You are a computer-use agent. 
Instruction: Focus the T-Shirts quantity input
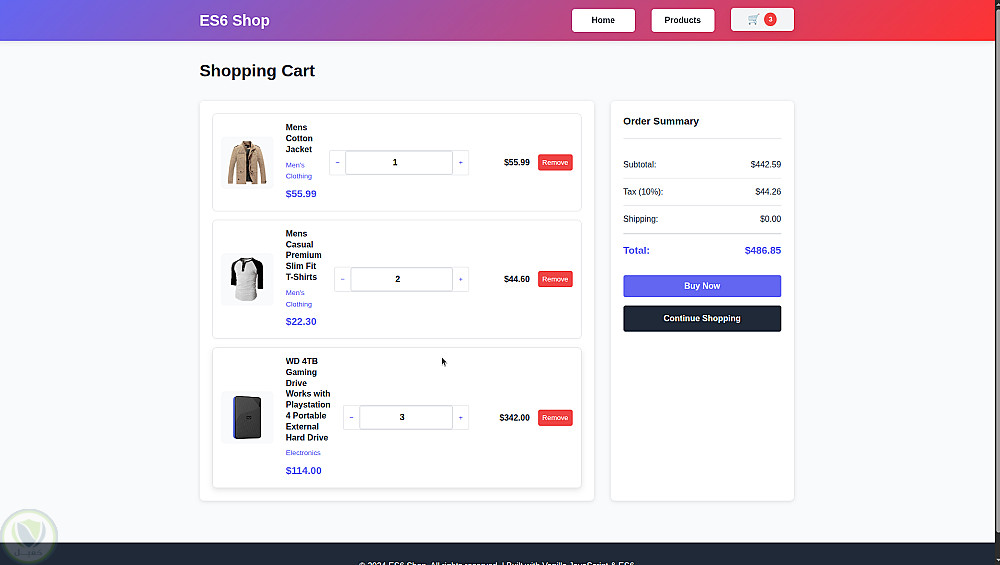tap(400, 279)
